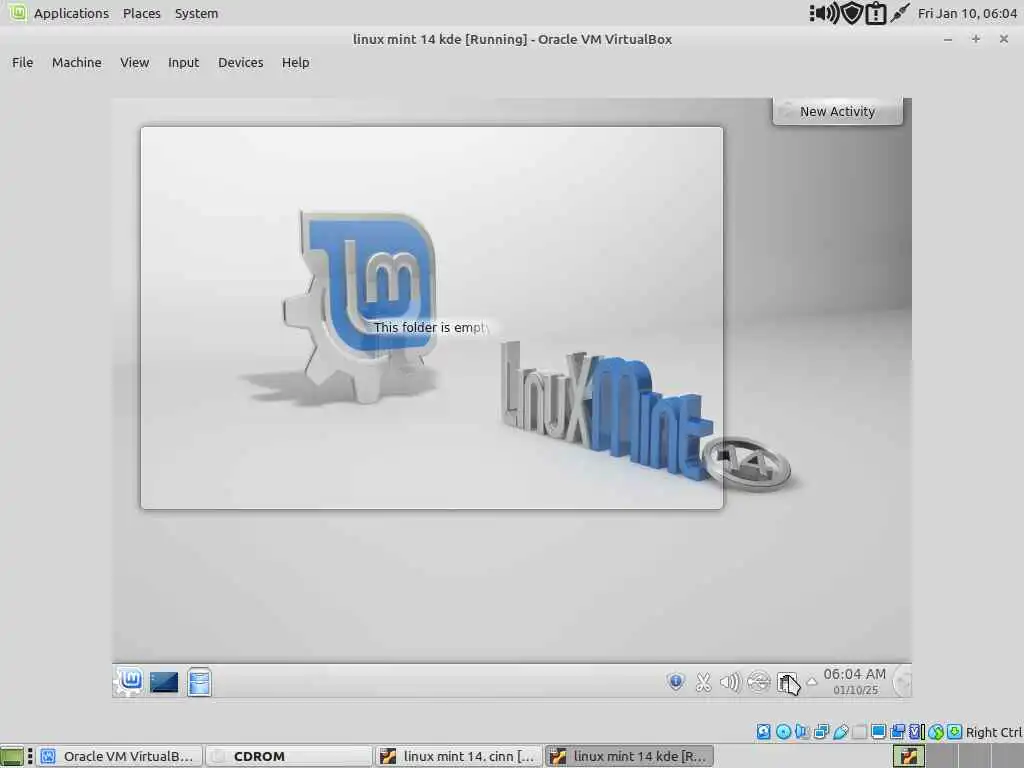Open the host Applications menu
This screenshot has width=1024, height=768.
coord(71,13)
